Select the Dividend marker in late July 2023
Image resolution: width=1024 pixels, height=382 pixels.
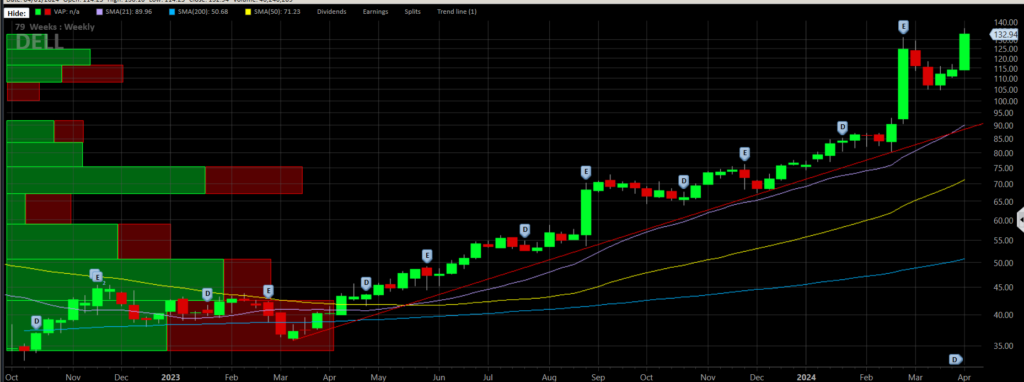pos(524,229)
